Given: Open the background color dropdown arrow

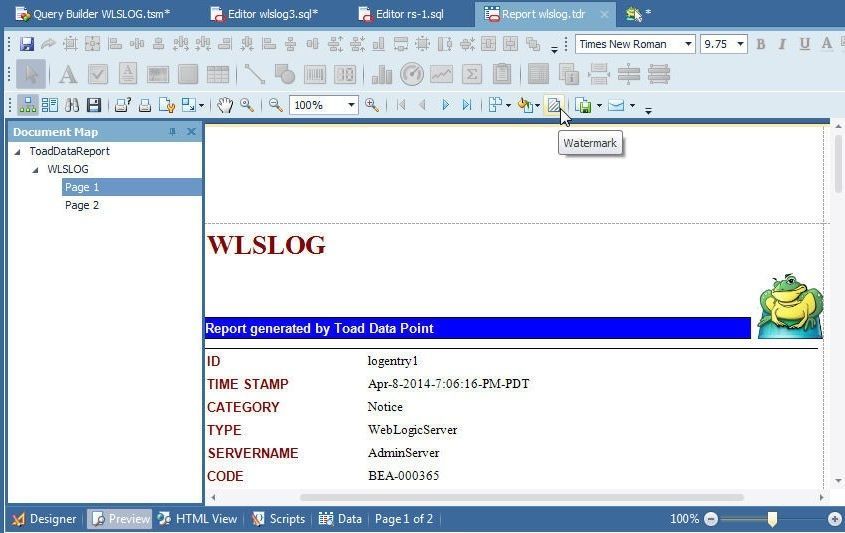Looking at the screenshot, I should point(537,105).
